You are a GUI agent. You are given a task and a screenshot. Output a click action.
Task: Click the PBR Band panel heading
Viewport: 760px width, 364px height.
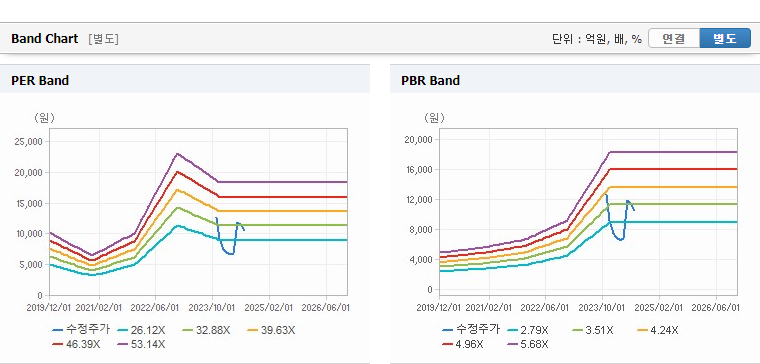coord(430,80)
